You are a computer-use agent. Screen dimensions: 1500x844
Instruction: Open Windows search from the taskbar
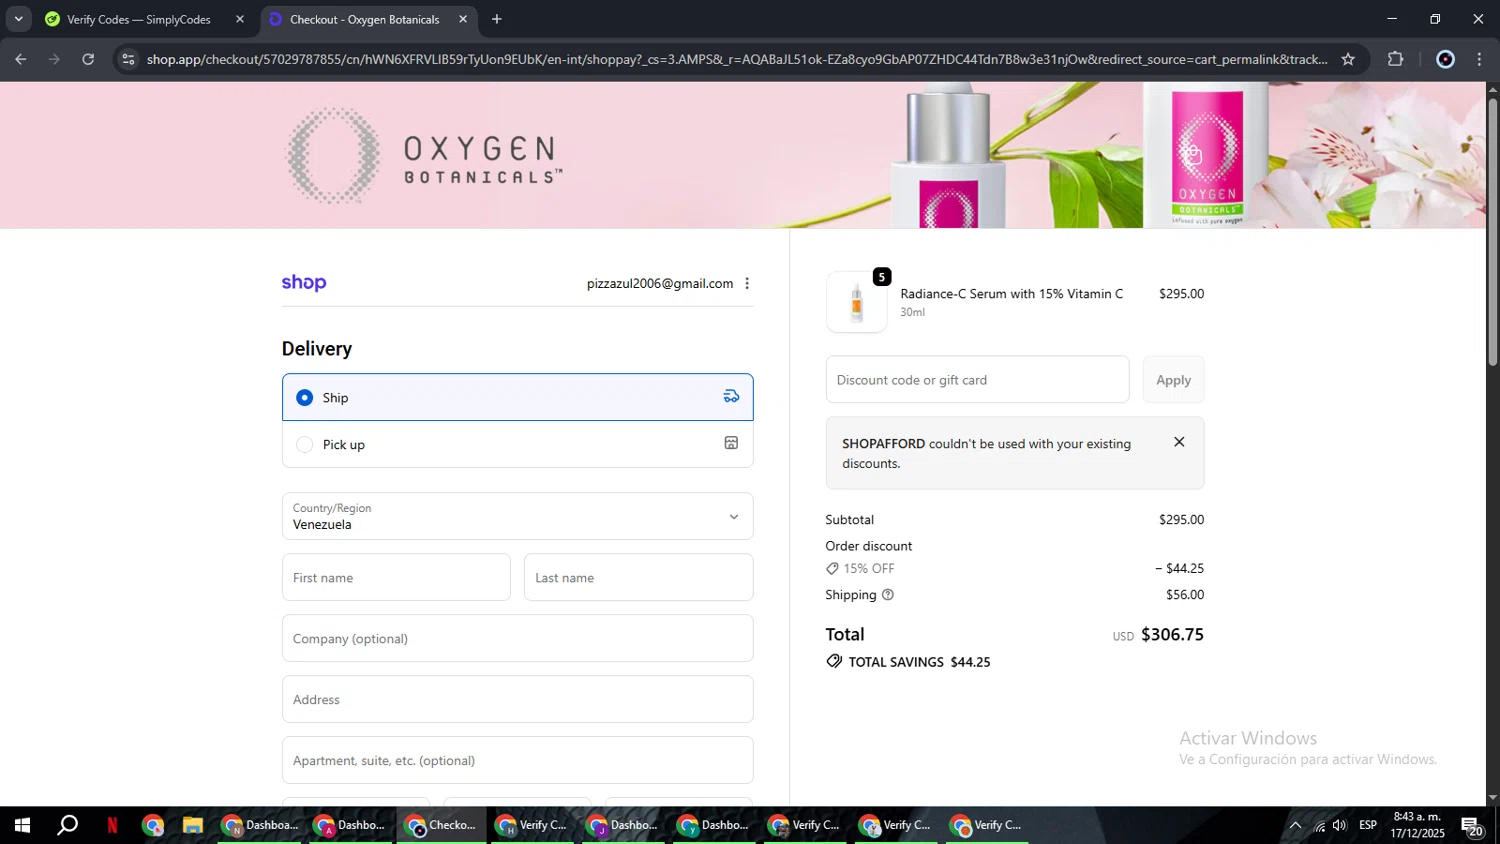coord(67,825)
